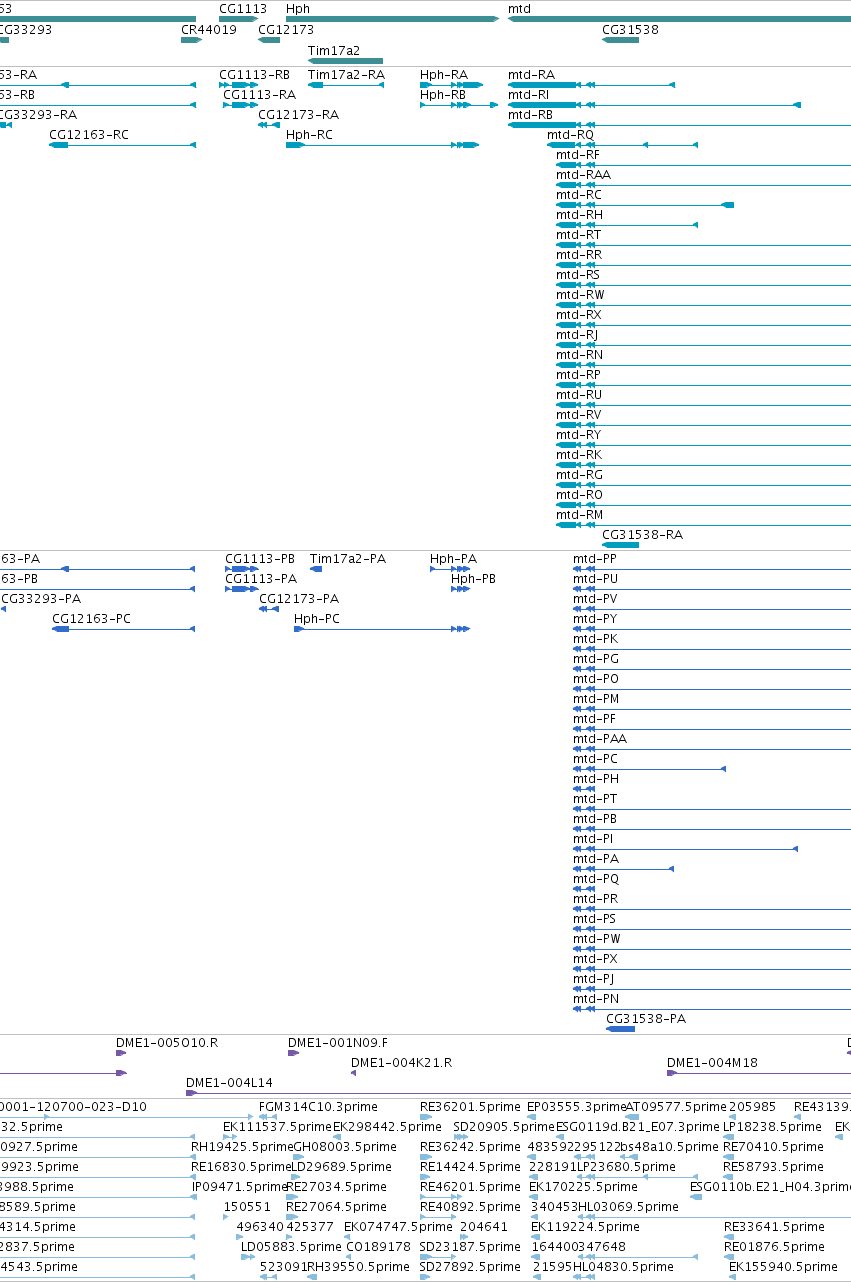Select the mtd-RQ transcript label
The height and width of the screenshot is (1282, 851).
tap(570, 135)
